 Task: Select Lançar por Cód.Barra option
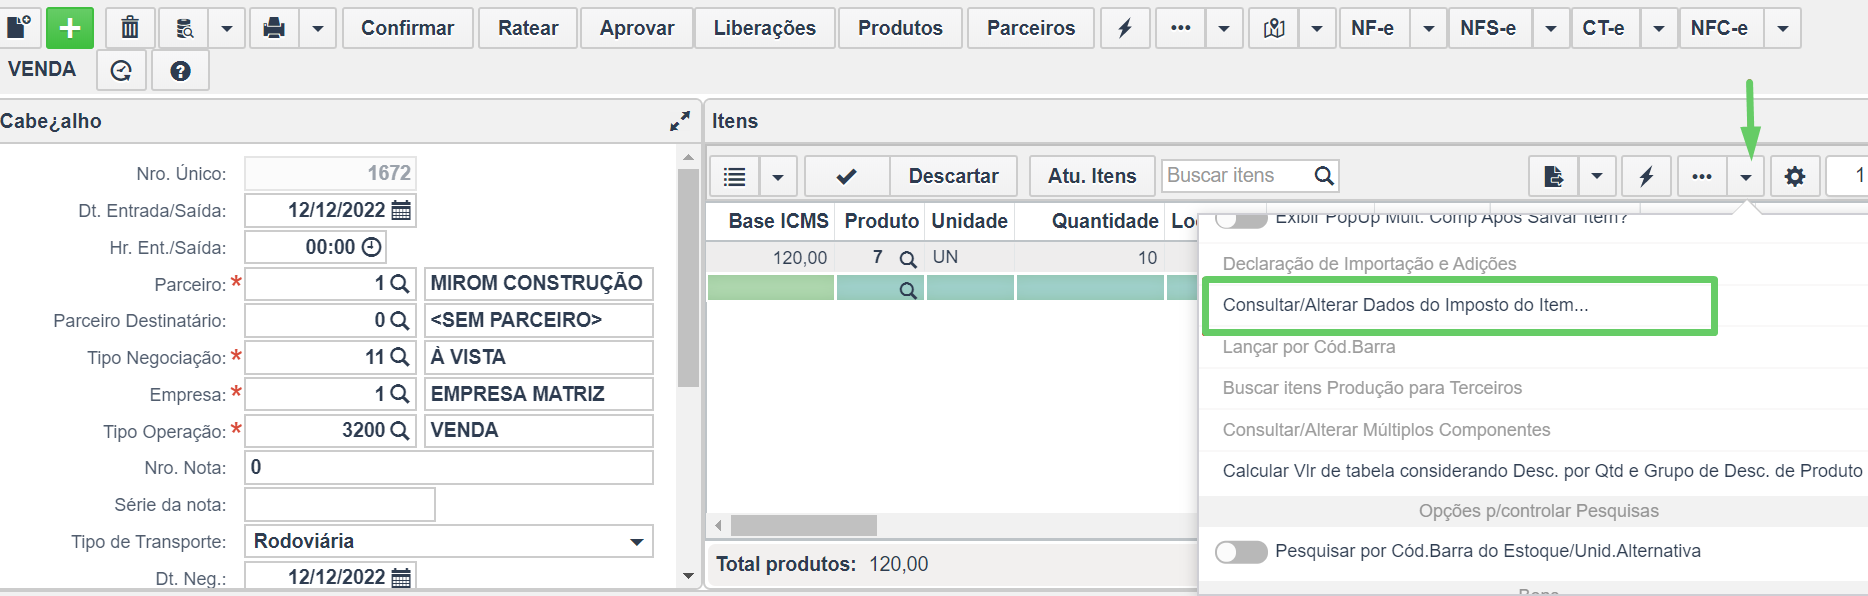tap(1309, 347)
